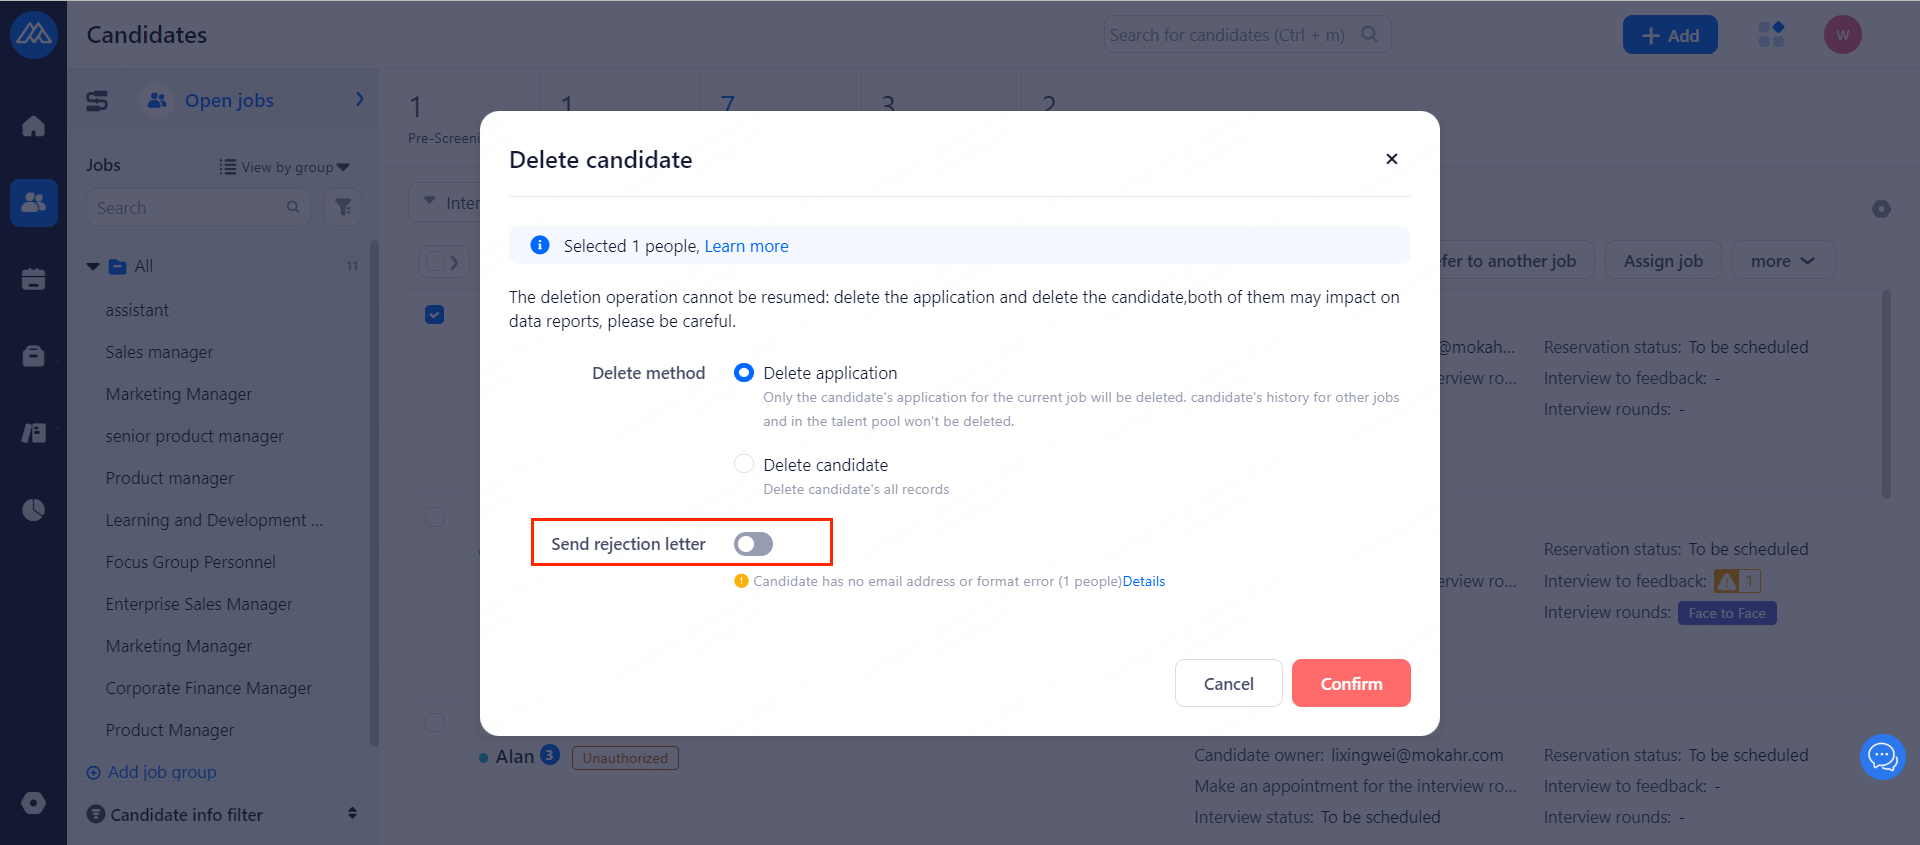Select the Sales manager job item
This screenshot has height=845, width=1920.
coord(159,352)
